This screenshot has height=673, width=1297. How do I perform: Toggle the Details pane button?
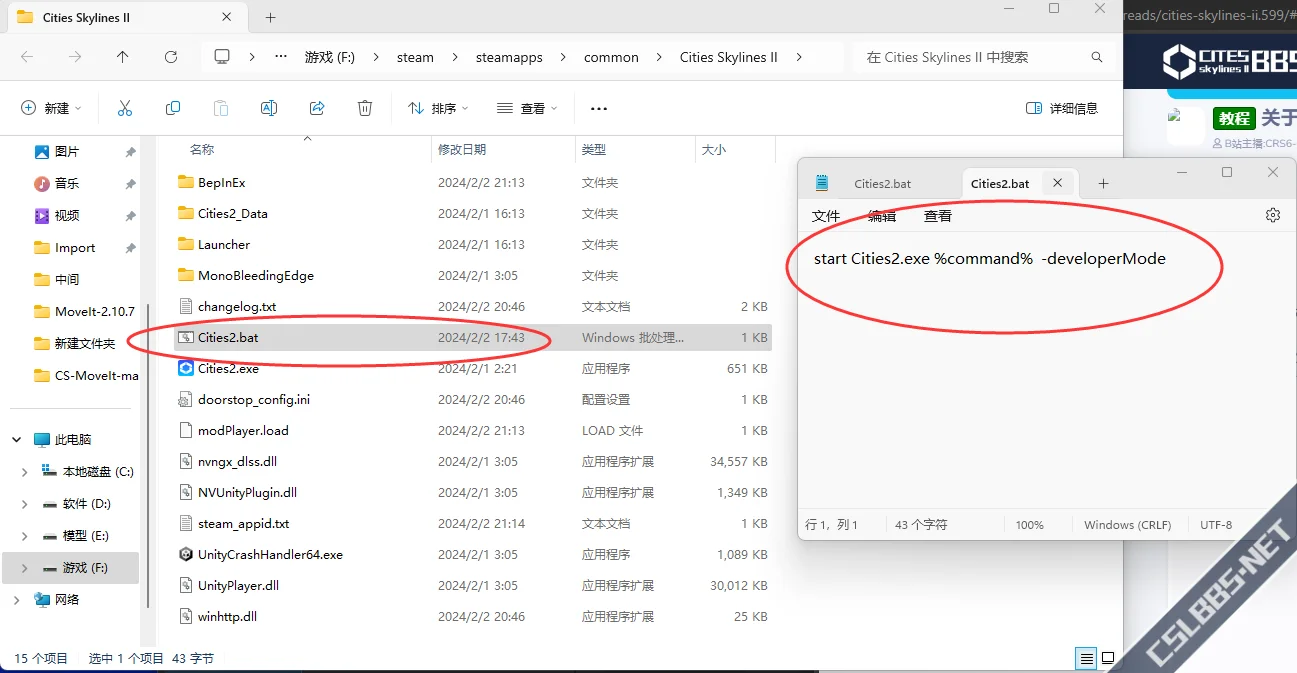point(1062,108)
